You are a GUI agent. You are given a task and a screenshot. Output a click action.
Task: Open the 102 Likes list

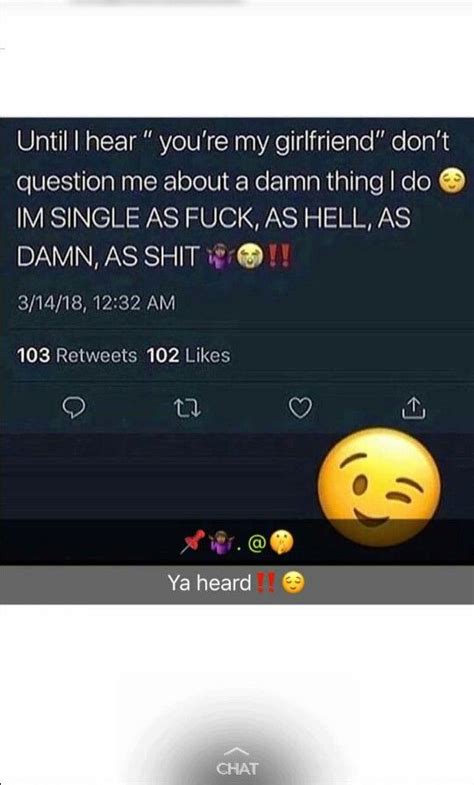click(188, 356)
